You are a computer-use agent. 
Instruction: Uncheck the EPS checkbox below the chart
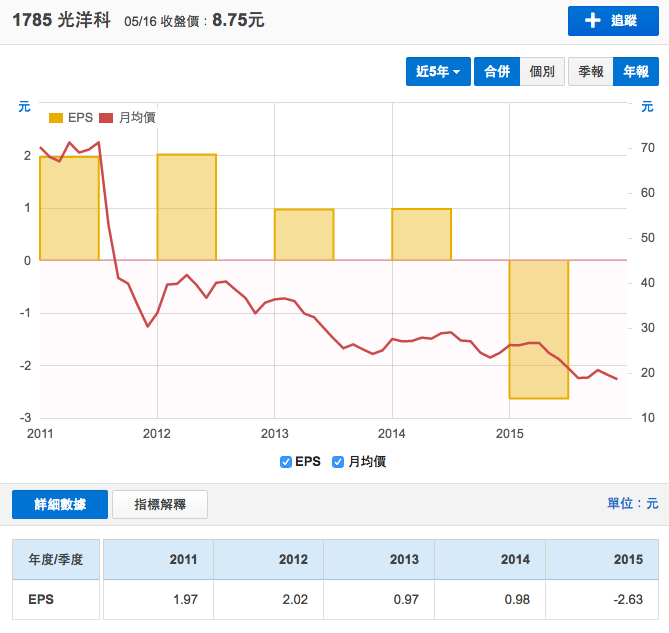(287, 462)
